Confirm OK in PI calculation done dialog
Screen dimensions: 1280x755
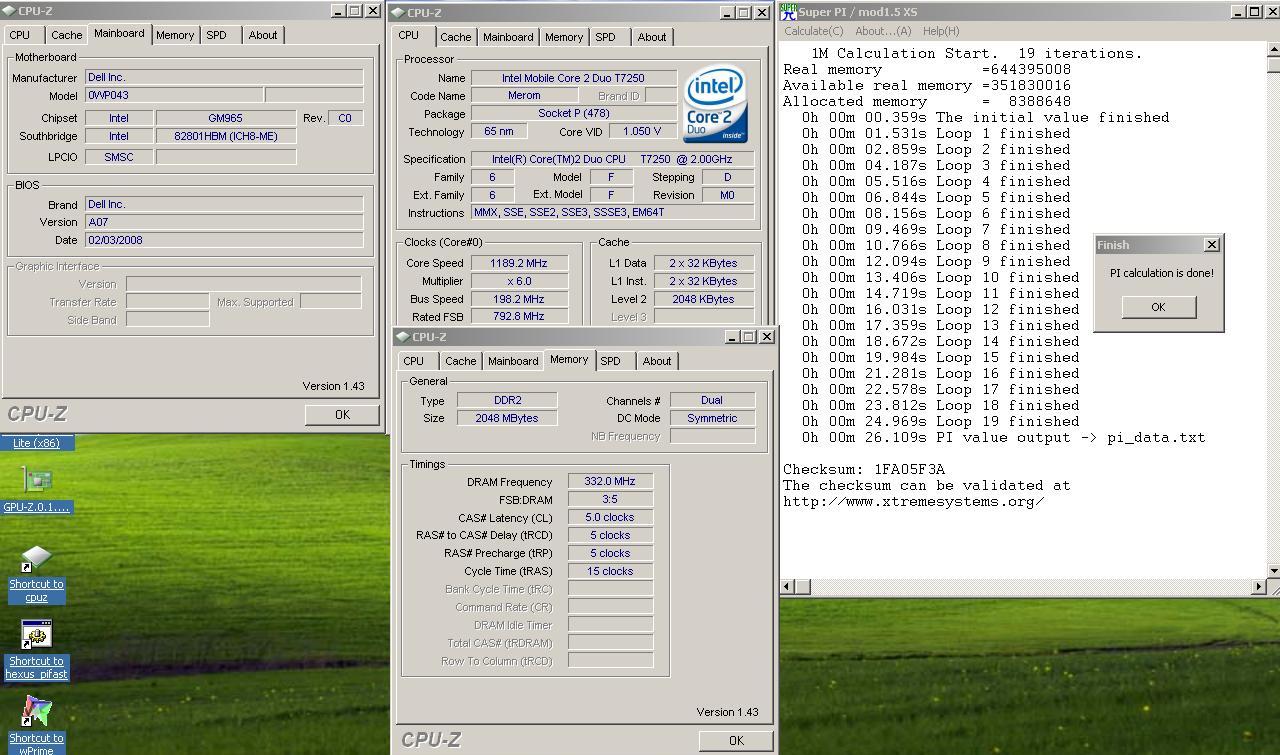[1158, 307]
